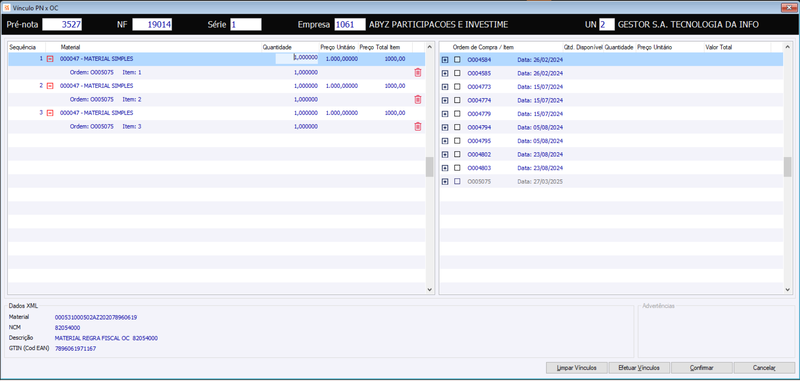
Task: Delete the link Ordem O005075 Item: 1
Action: coord(417,72)
